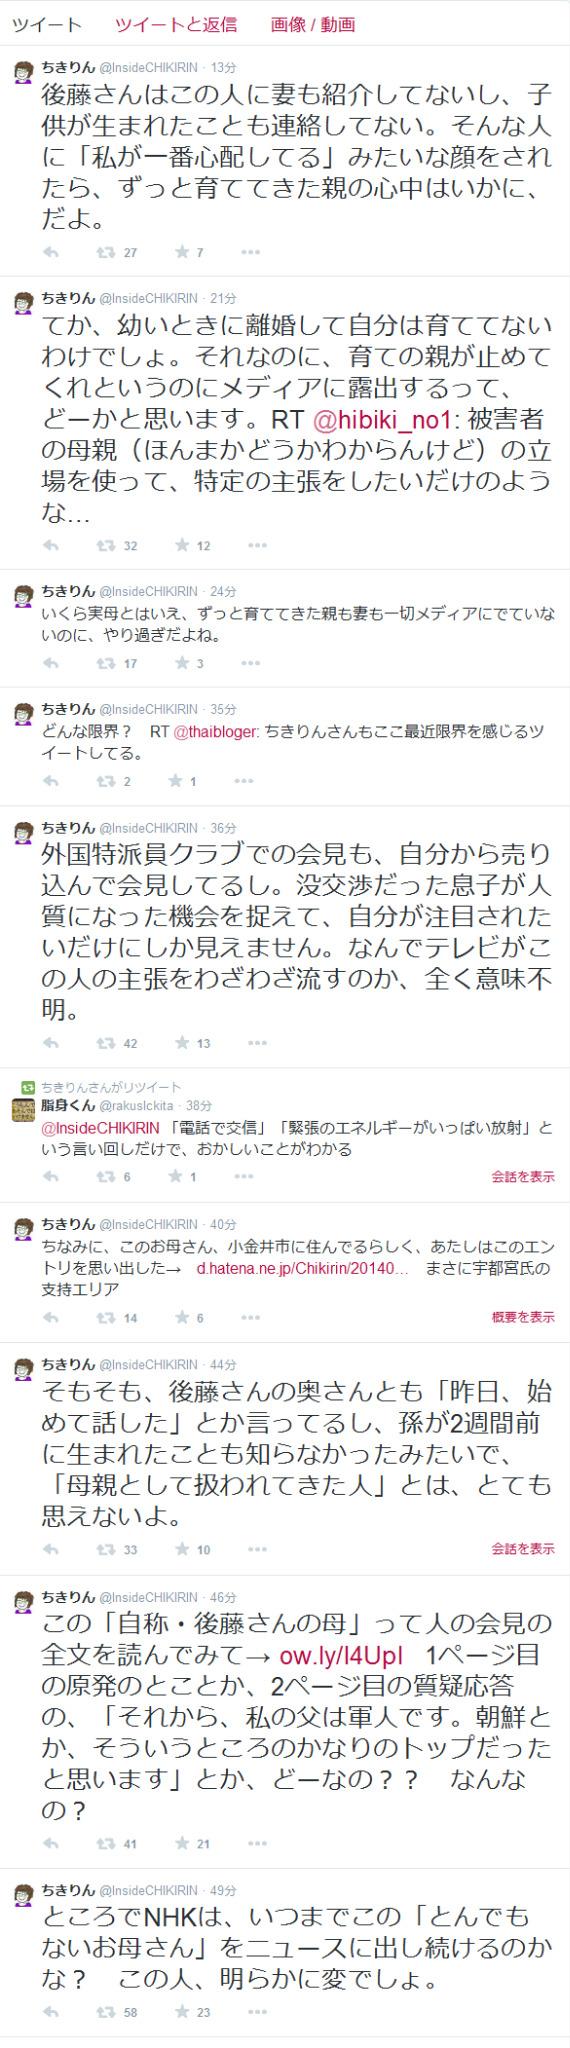
Task: Retweet the 44分 tweet showing 33 retweets
Action: (x=104, y=1549)
